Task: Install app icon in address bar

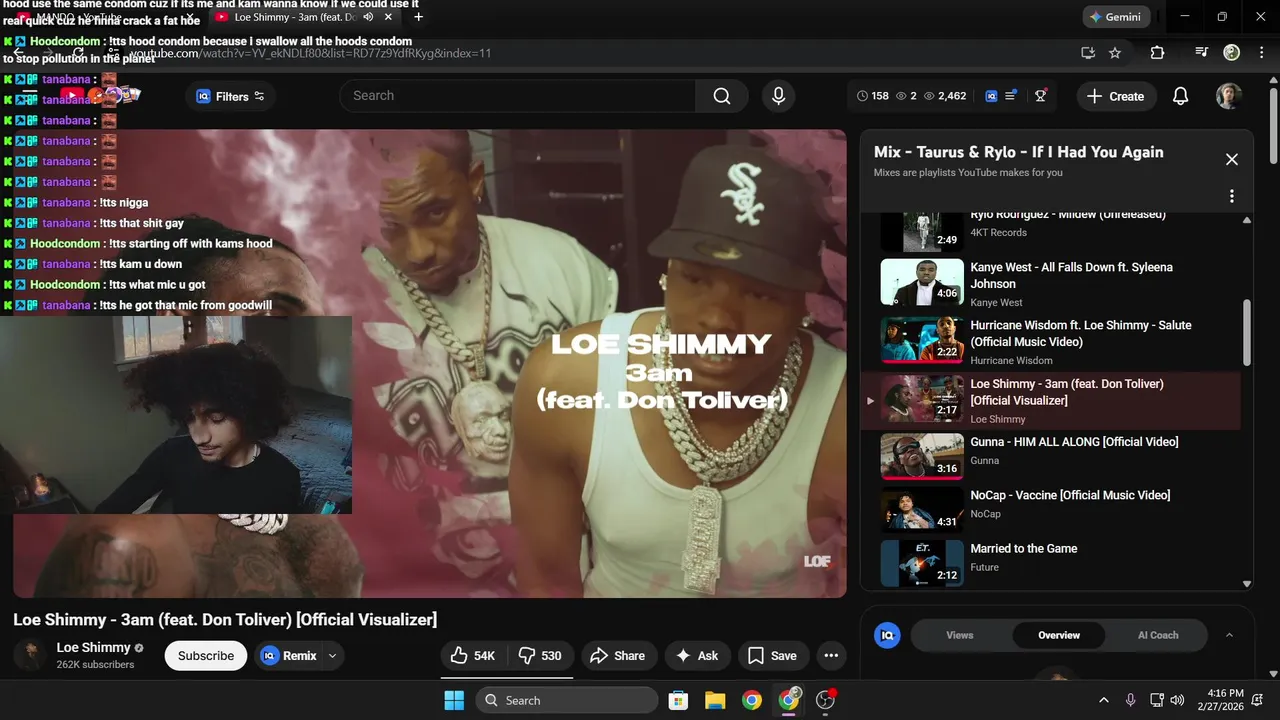Action: 1088,53
